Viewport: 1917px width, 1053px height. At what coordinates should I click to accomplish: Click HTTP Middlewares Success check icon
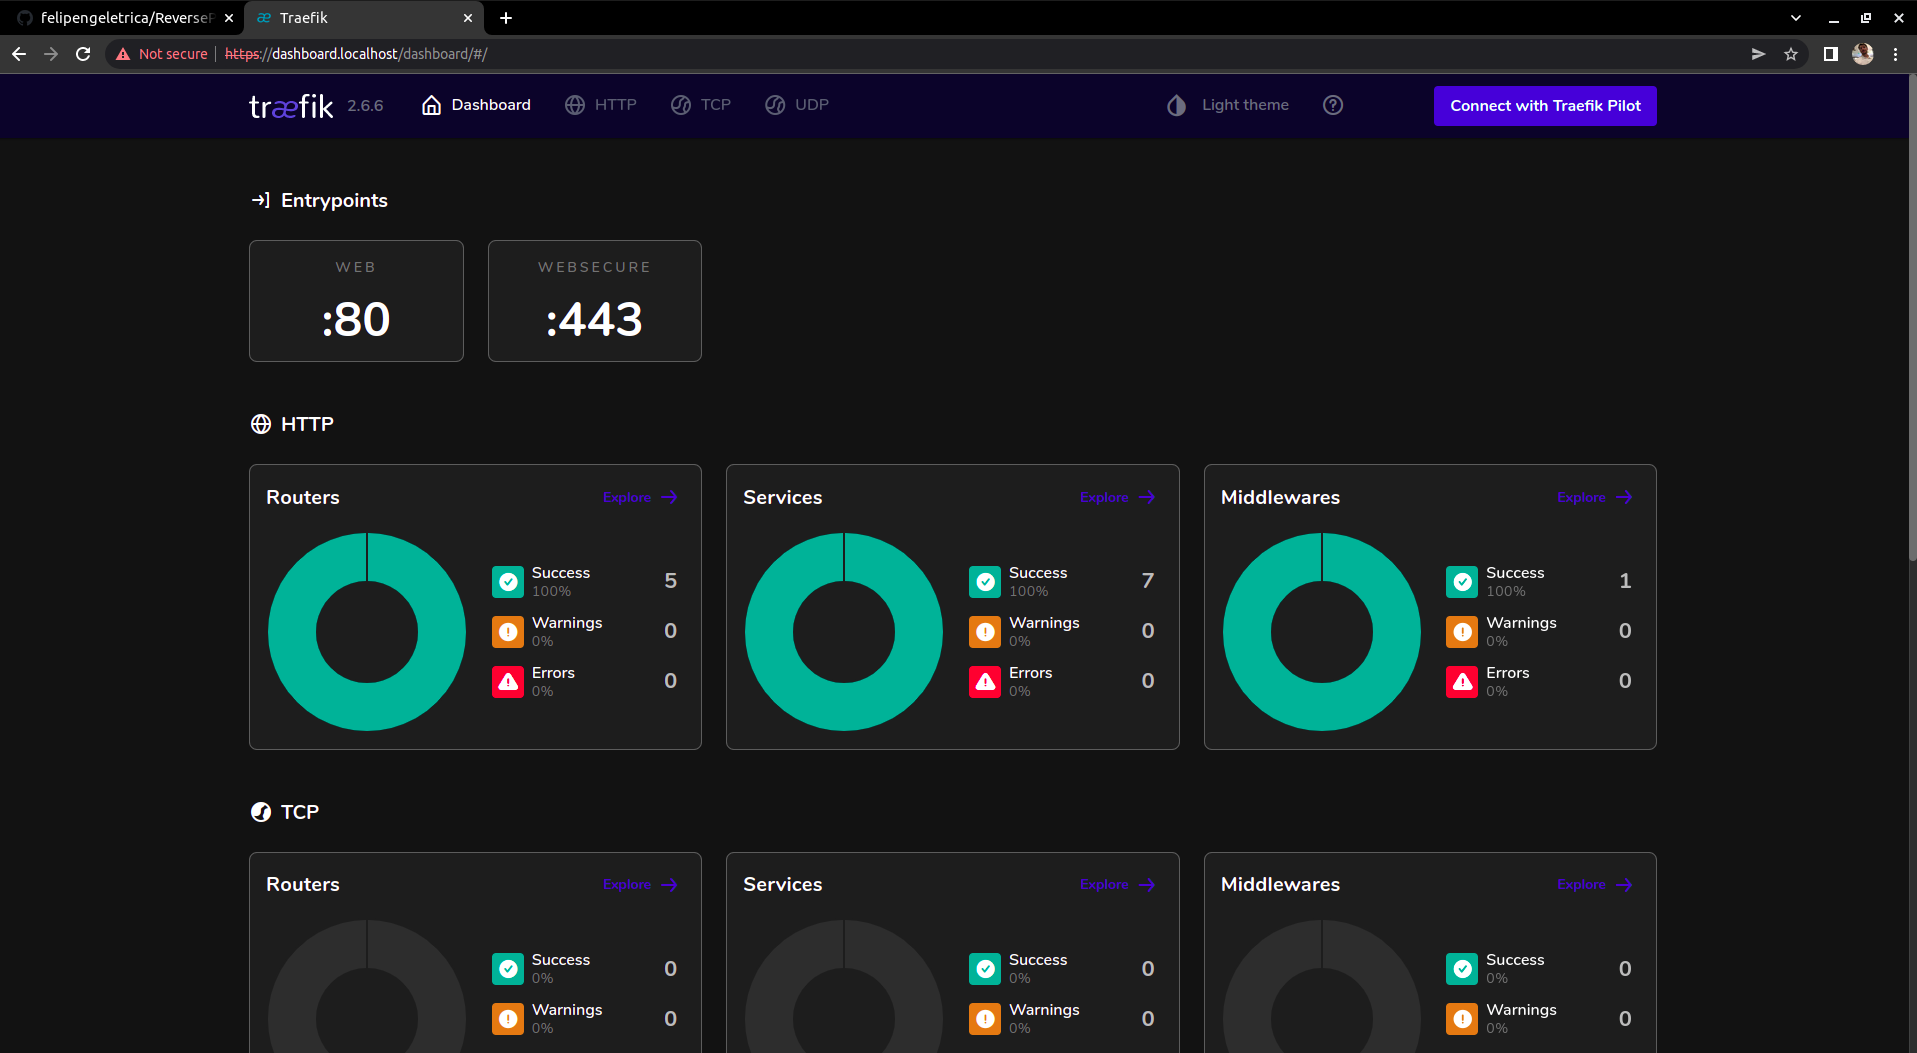(1462, 581)
